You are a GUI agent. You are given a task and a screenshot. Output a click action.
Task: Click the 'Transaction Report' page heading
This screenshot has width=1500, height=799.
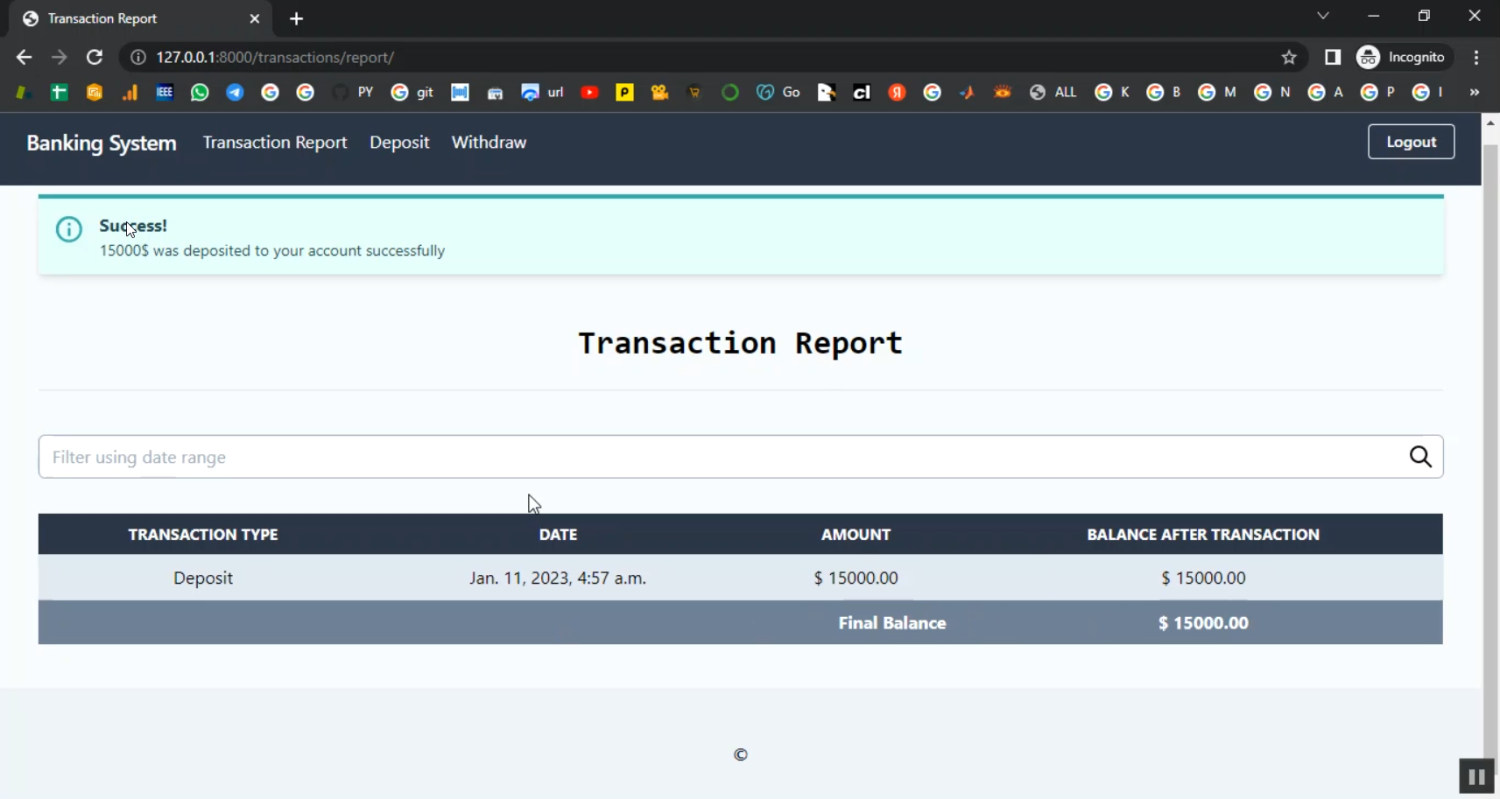[740, 343]
